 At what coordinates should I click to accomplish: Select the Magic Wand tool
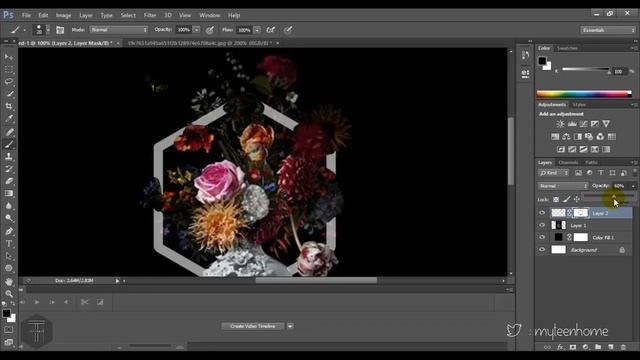[x=9, y=94]
